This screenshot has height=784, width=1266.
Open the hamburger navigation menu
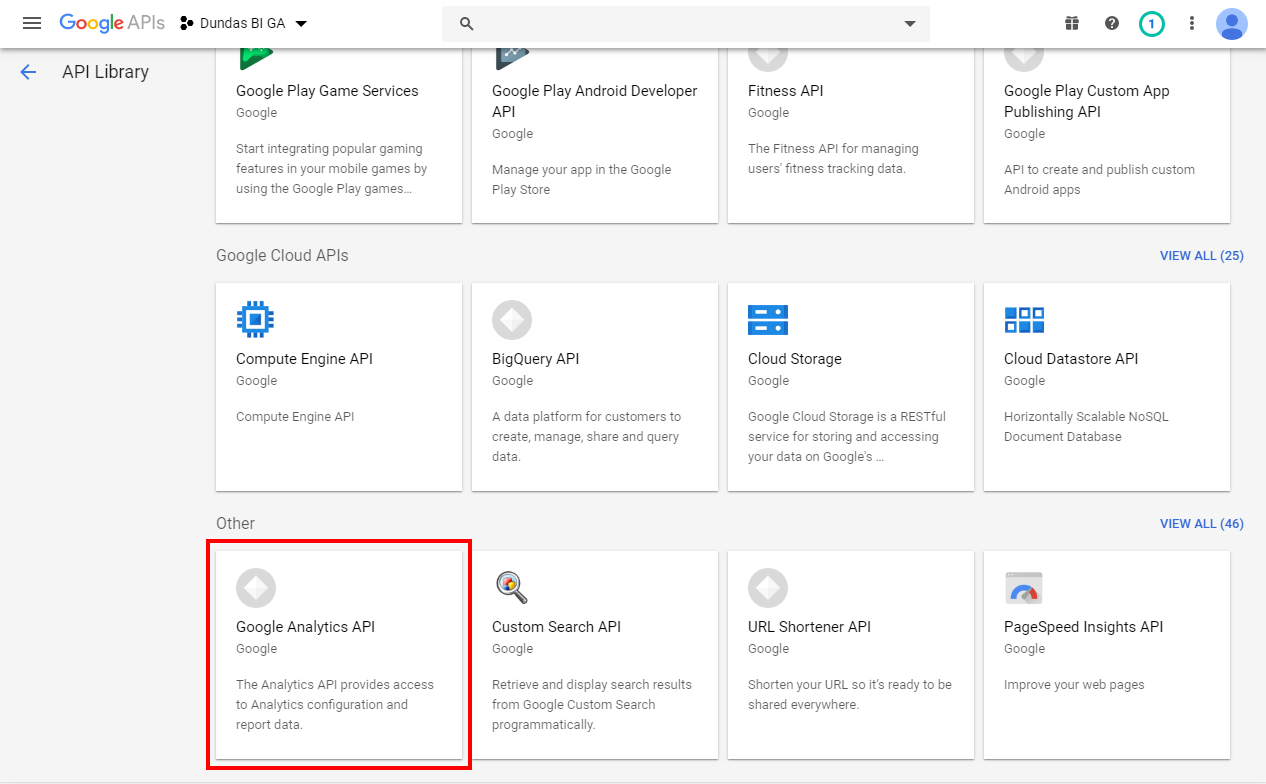click(32, 23)
